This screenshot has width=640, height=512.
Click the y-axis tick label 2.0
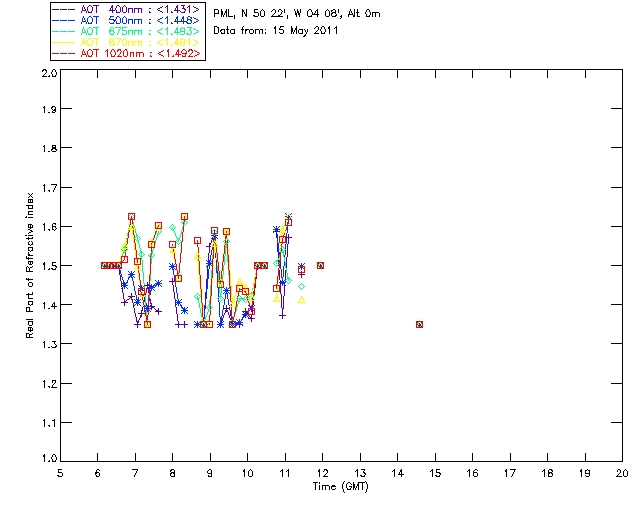pyautogui.click(x=49, y=73)
